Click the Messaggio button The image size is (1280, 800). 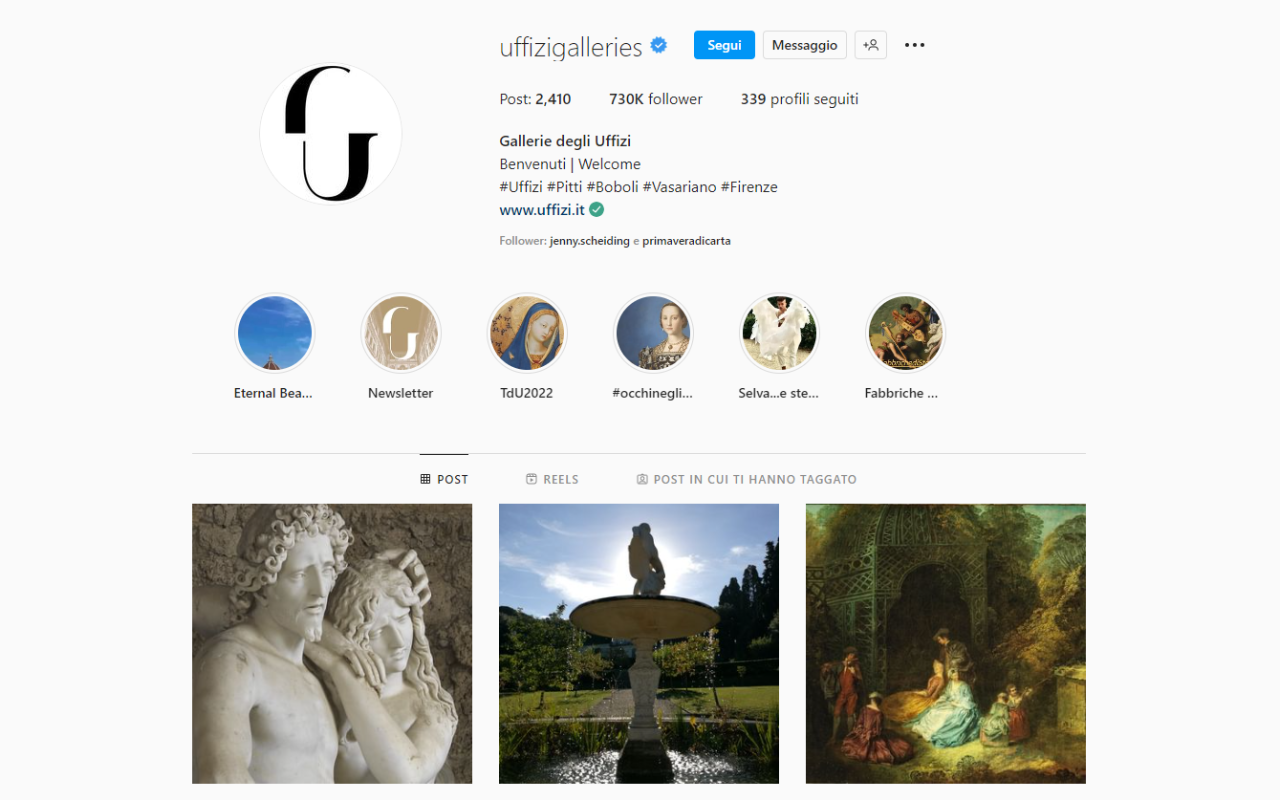(805, 45)
